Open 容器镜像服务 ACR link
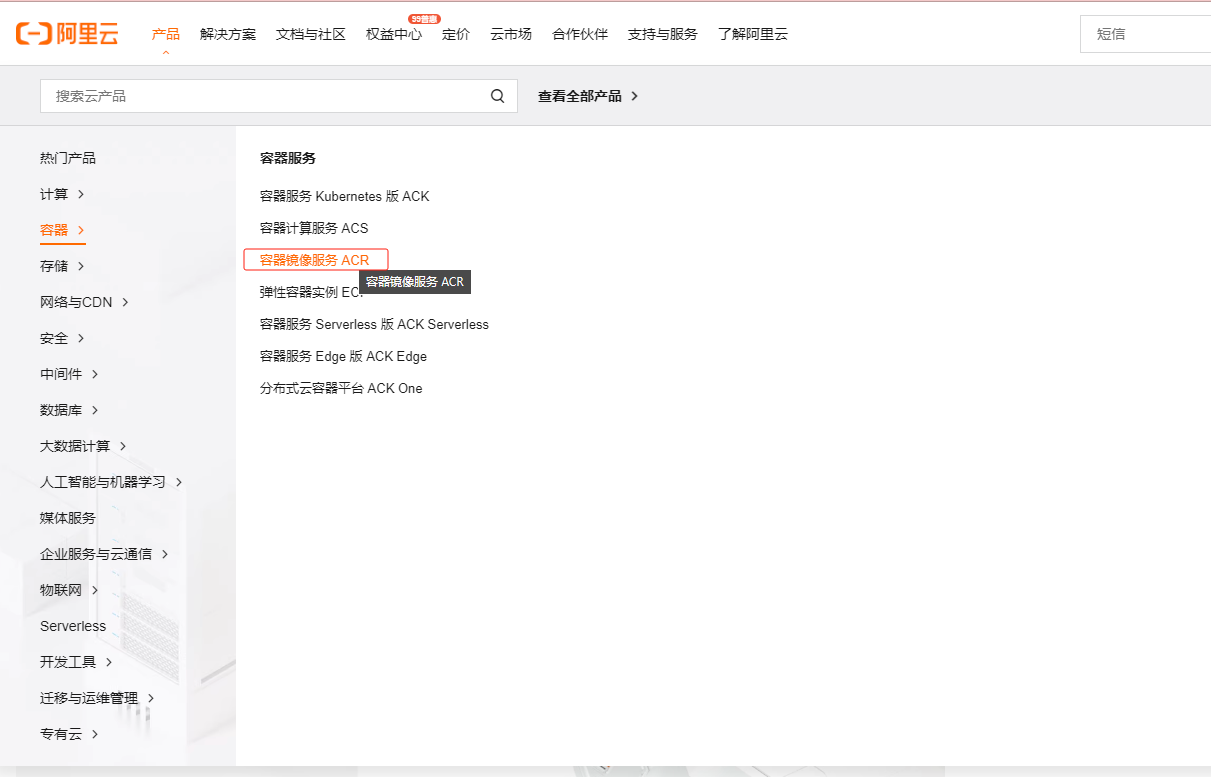1211x777 pixels. [315, 260]
